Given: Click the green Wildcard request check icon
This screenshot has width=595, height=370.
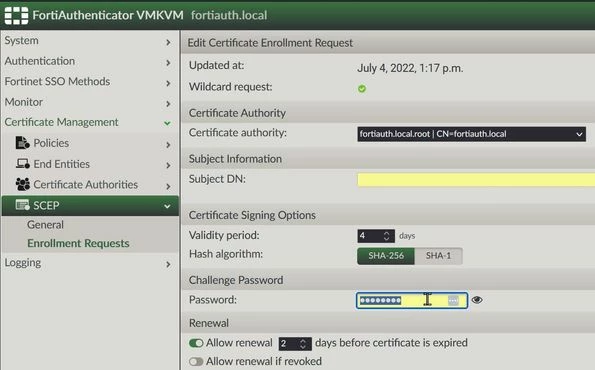Looking at the screenshot, I should coord(362,88).
